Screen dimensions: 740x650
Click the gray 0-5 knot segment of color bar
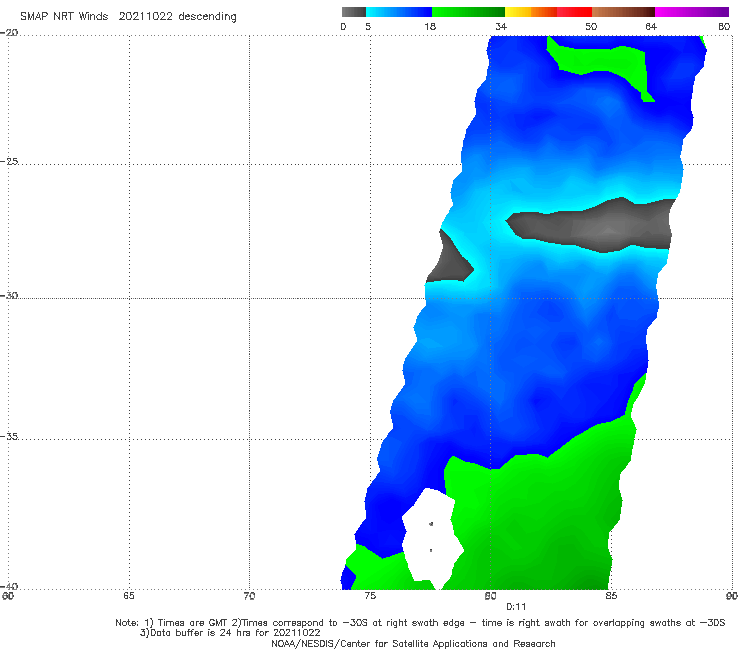click(x=354, y=12)
